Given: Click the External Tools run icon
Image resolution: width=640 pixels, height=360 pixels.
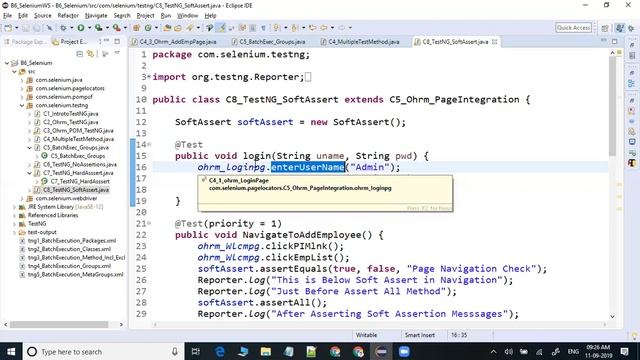Looking at the screenshot, I should coord(116,28).
